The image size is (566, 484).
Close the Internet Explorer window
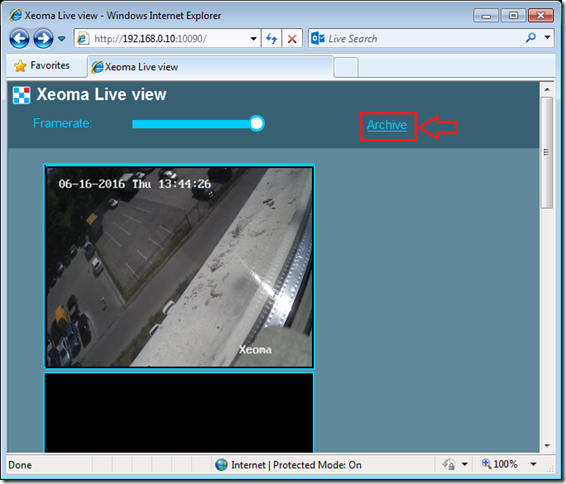(x=541, y=16)
